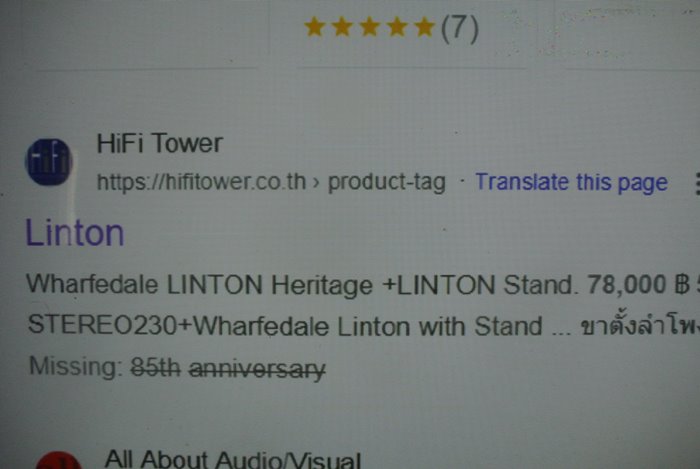The image size is (700, 469).
Task: Open the hifitower.co.th URL text
Action: click(201, 182)
